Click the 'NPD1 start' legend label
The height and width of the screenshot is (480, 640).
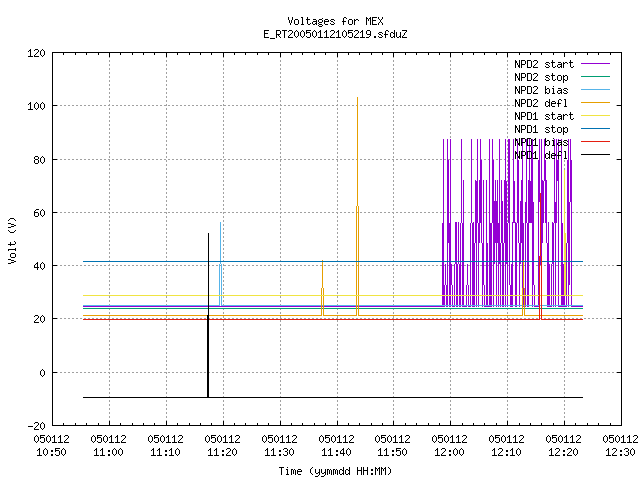[544, 116]
